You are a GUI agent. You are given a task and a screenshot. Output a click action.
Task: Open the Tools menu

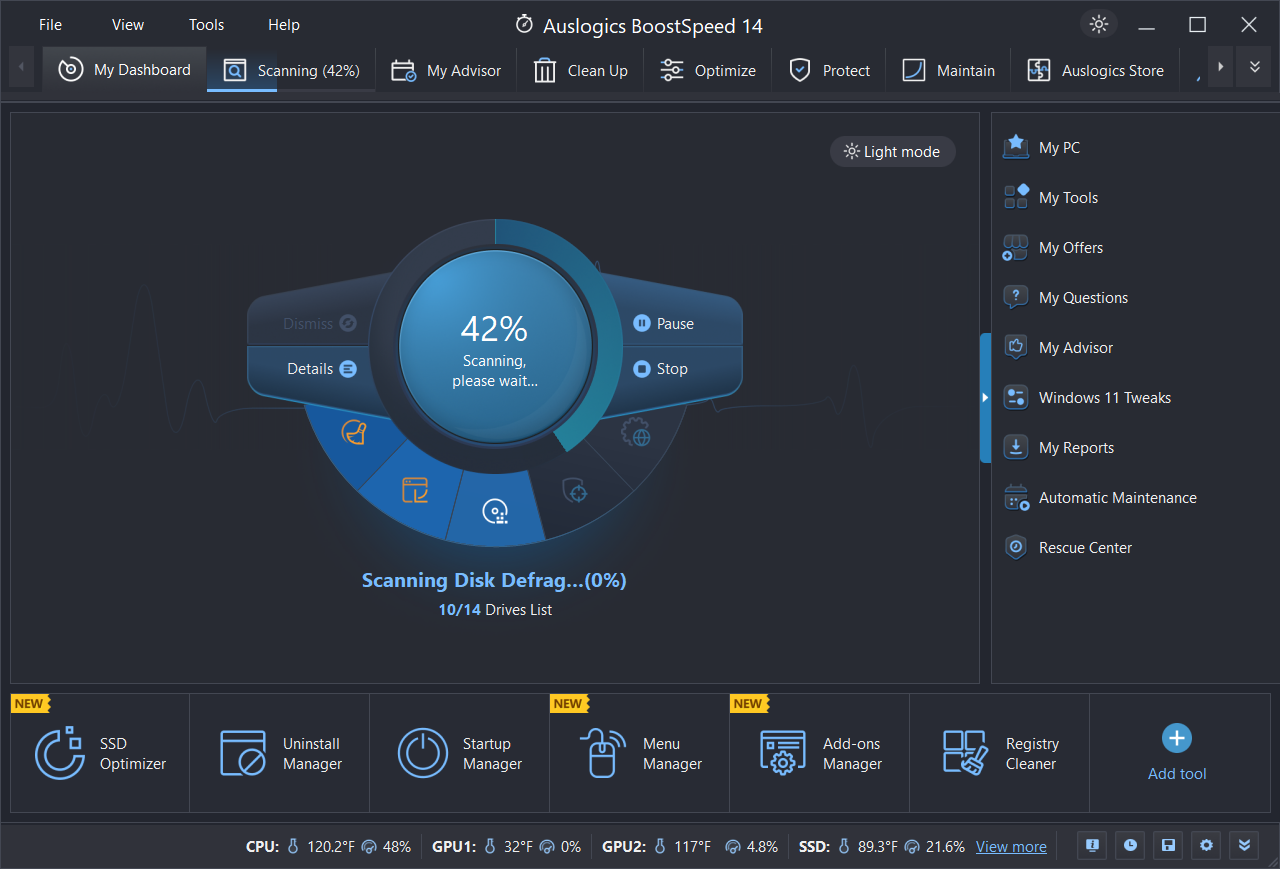tap(206, 25)
